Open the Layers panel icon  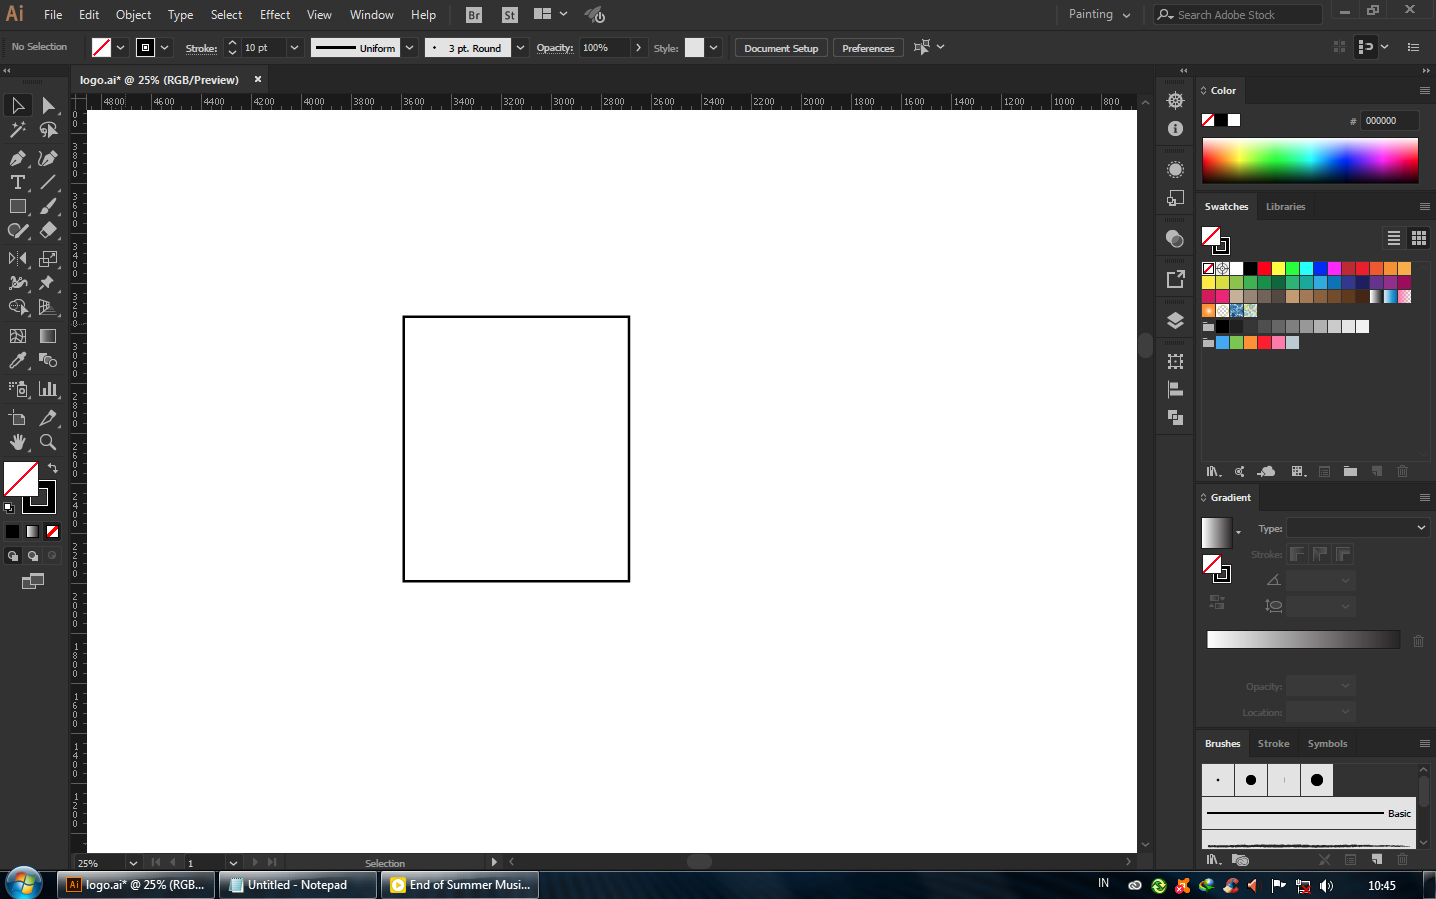[x=1176, y=321]
